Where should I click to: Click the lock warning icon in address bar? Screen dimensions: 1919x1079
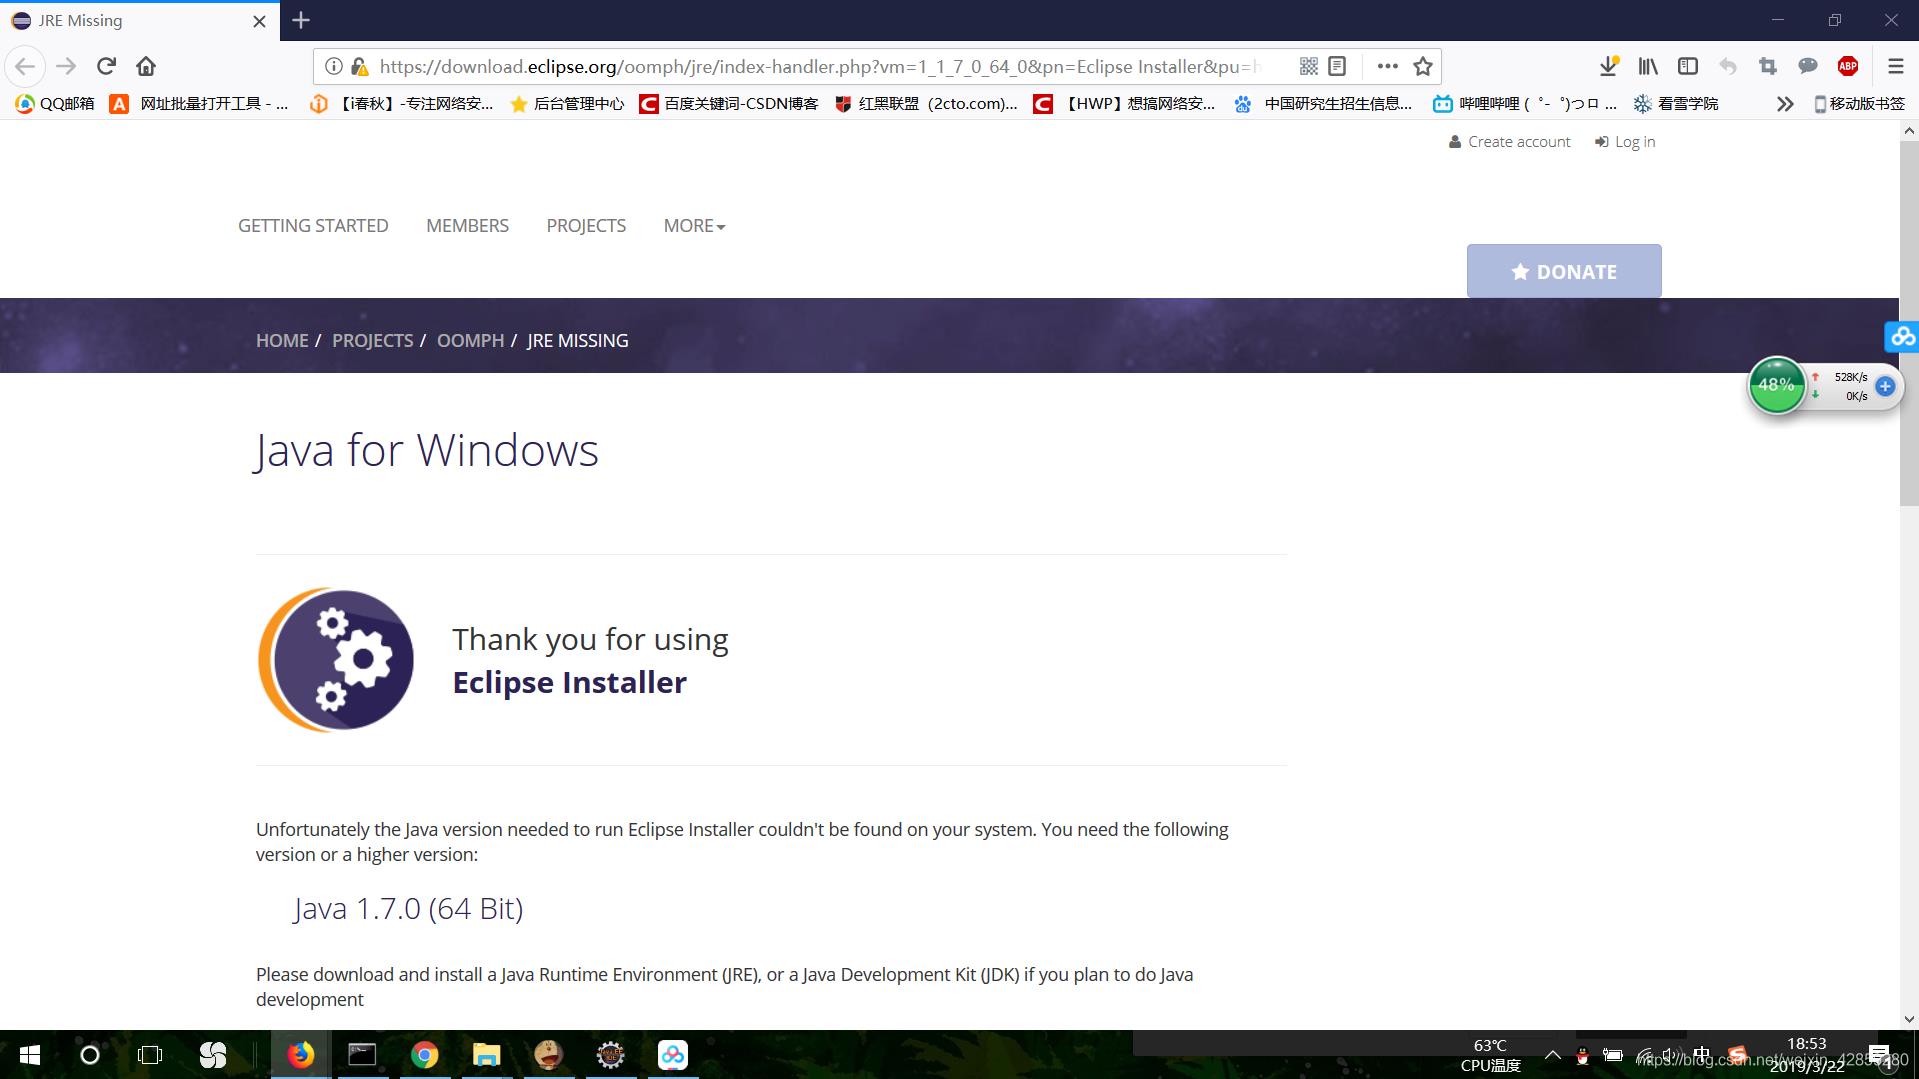(x=360, y=66)
